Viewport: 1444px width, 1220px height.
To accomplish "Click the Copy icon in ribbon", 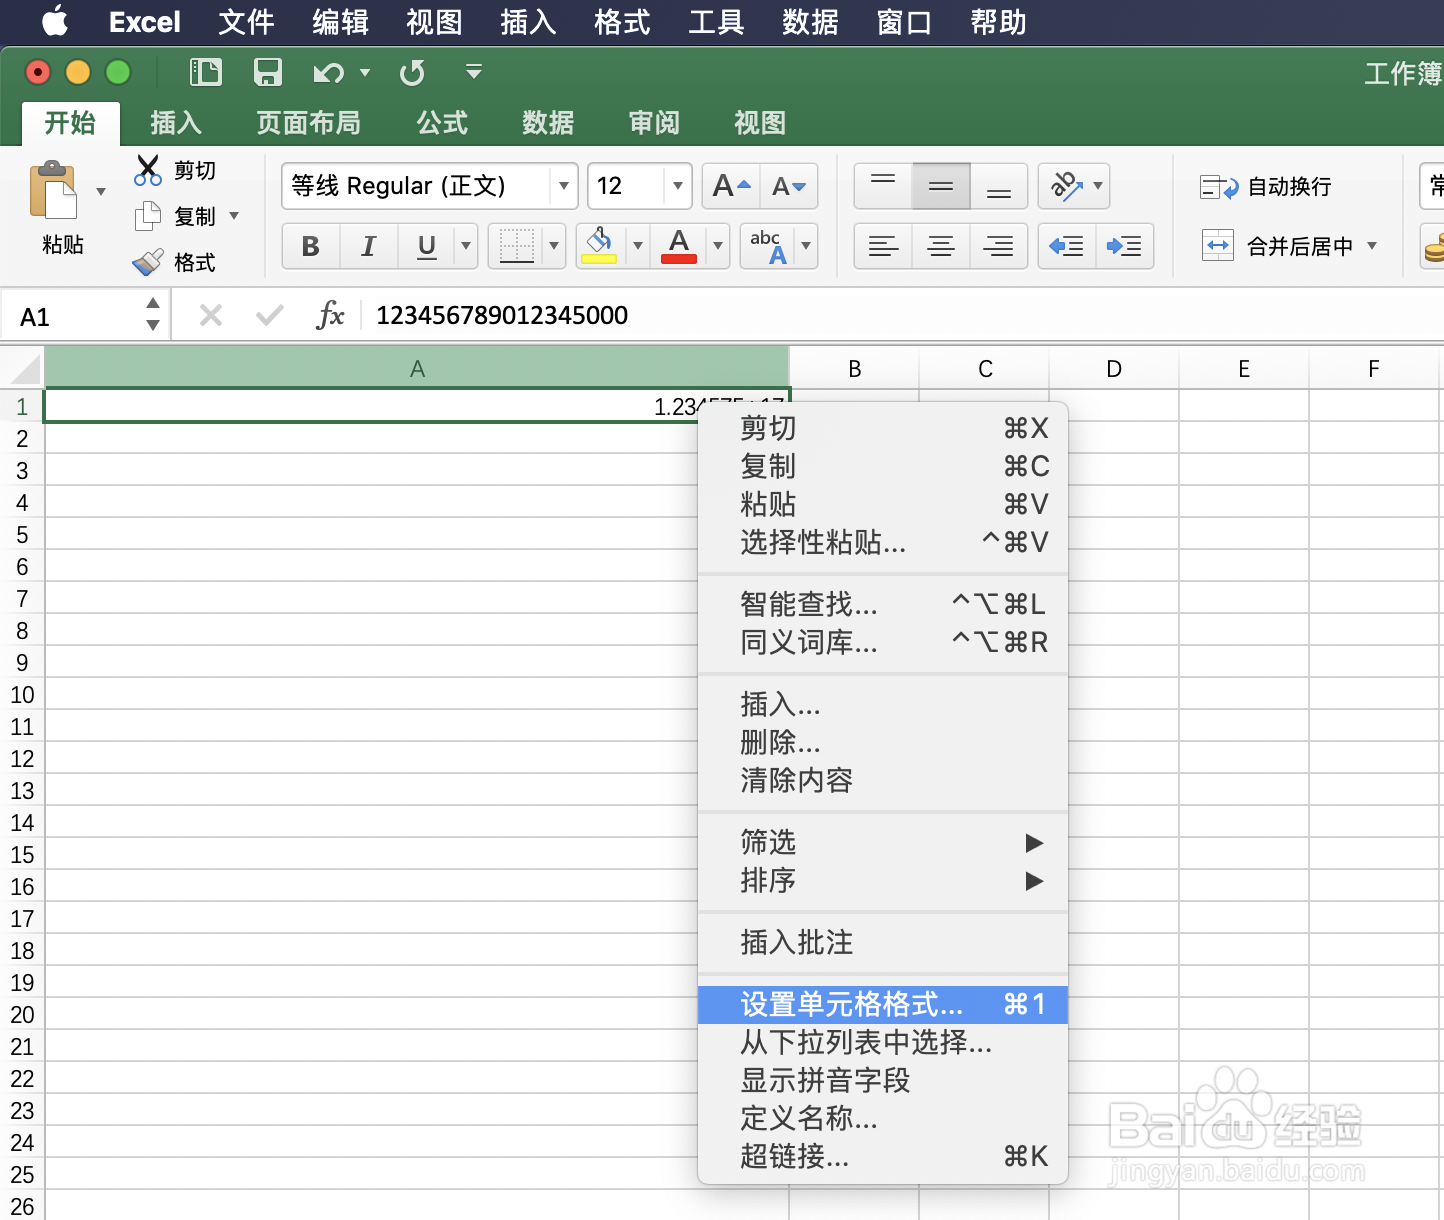I will 148,215.
